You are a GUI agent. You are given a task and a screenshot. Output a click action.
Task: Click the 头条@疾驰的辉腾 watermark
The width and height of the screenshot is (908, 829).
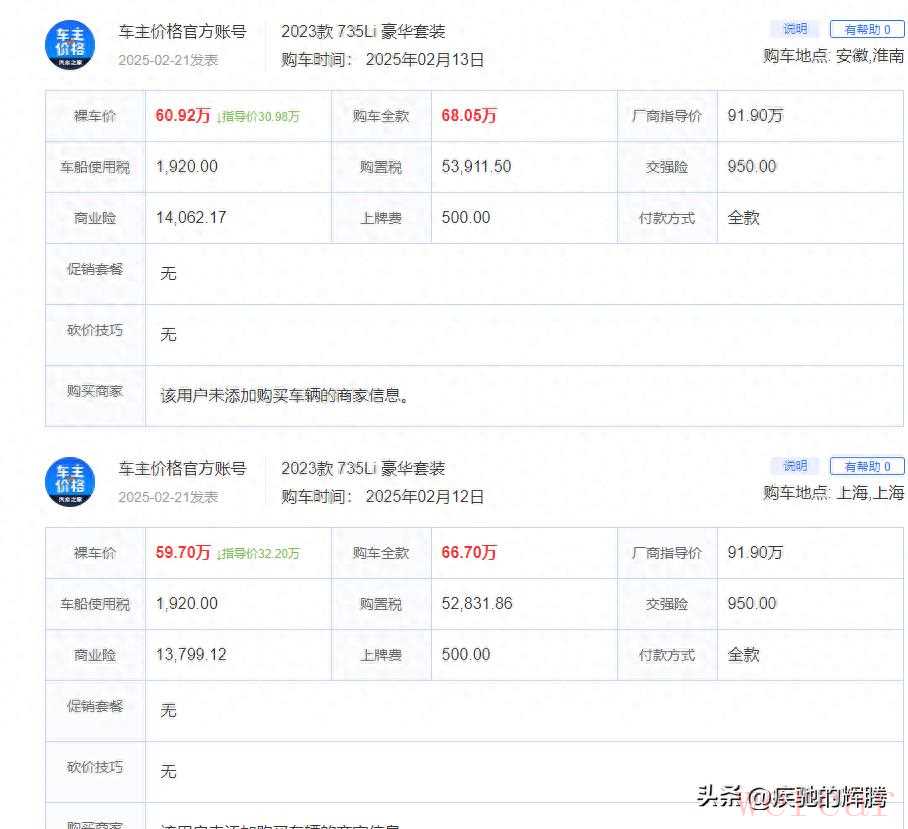pyautogui.click(x=791, y=797)
